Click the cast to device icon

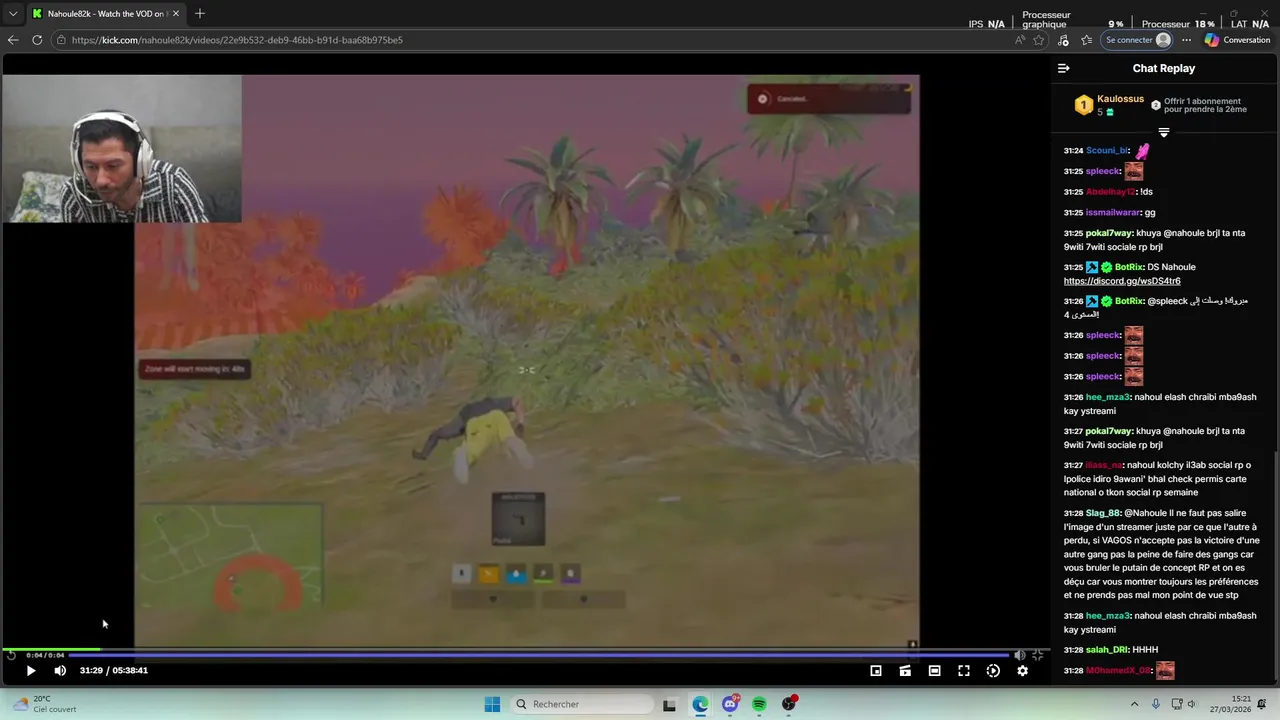click(x=905, y=671)
